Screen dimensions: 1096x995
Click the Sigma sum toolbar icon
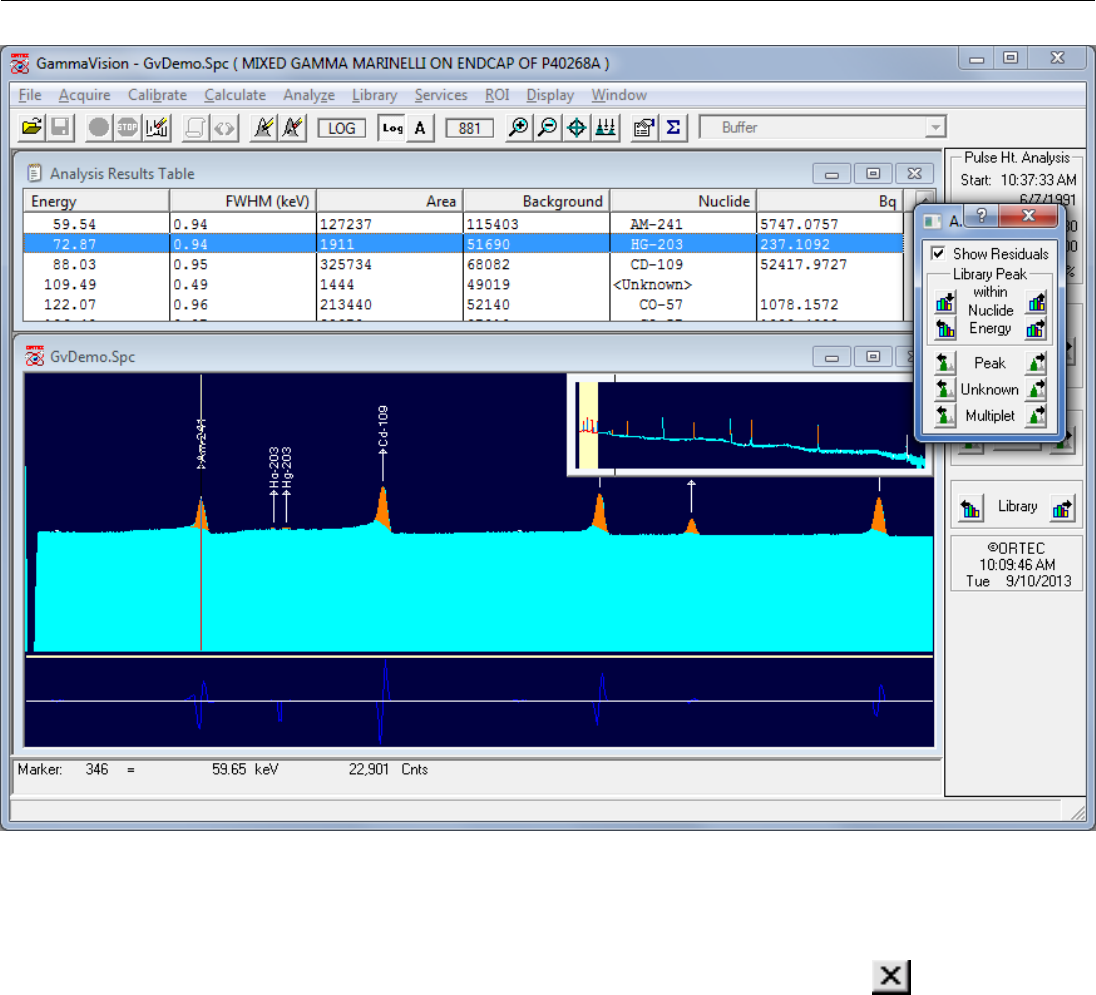(x=673, y=128)
